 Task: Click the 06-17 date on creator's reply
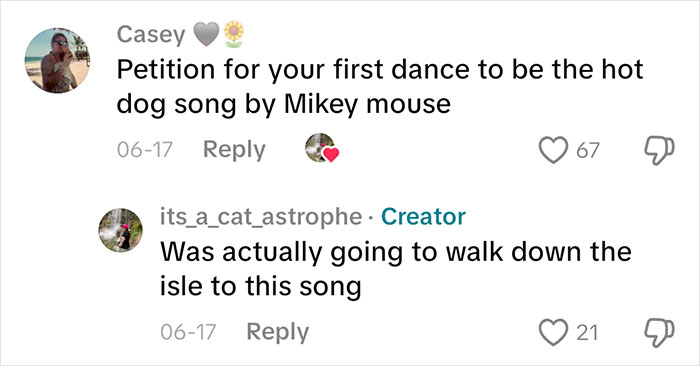[x=188, y=333]
